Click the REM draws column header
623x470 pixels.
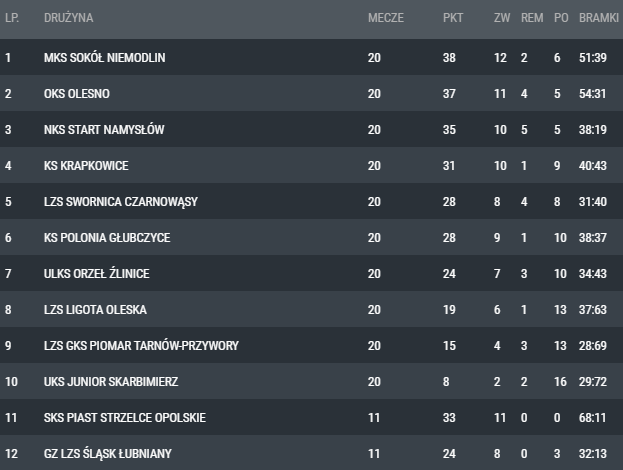532,18
